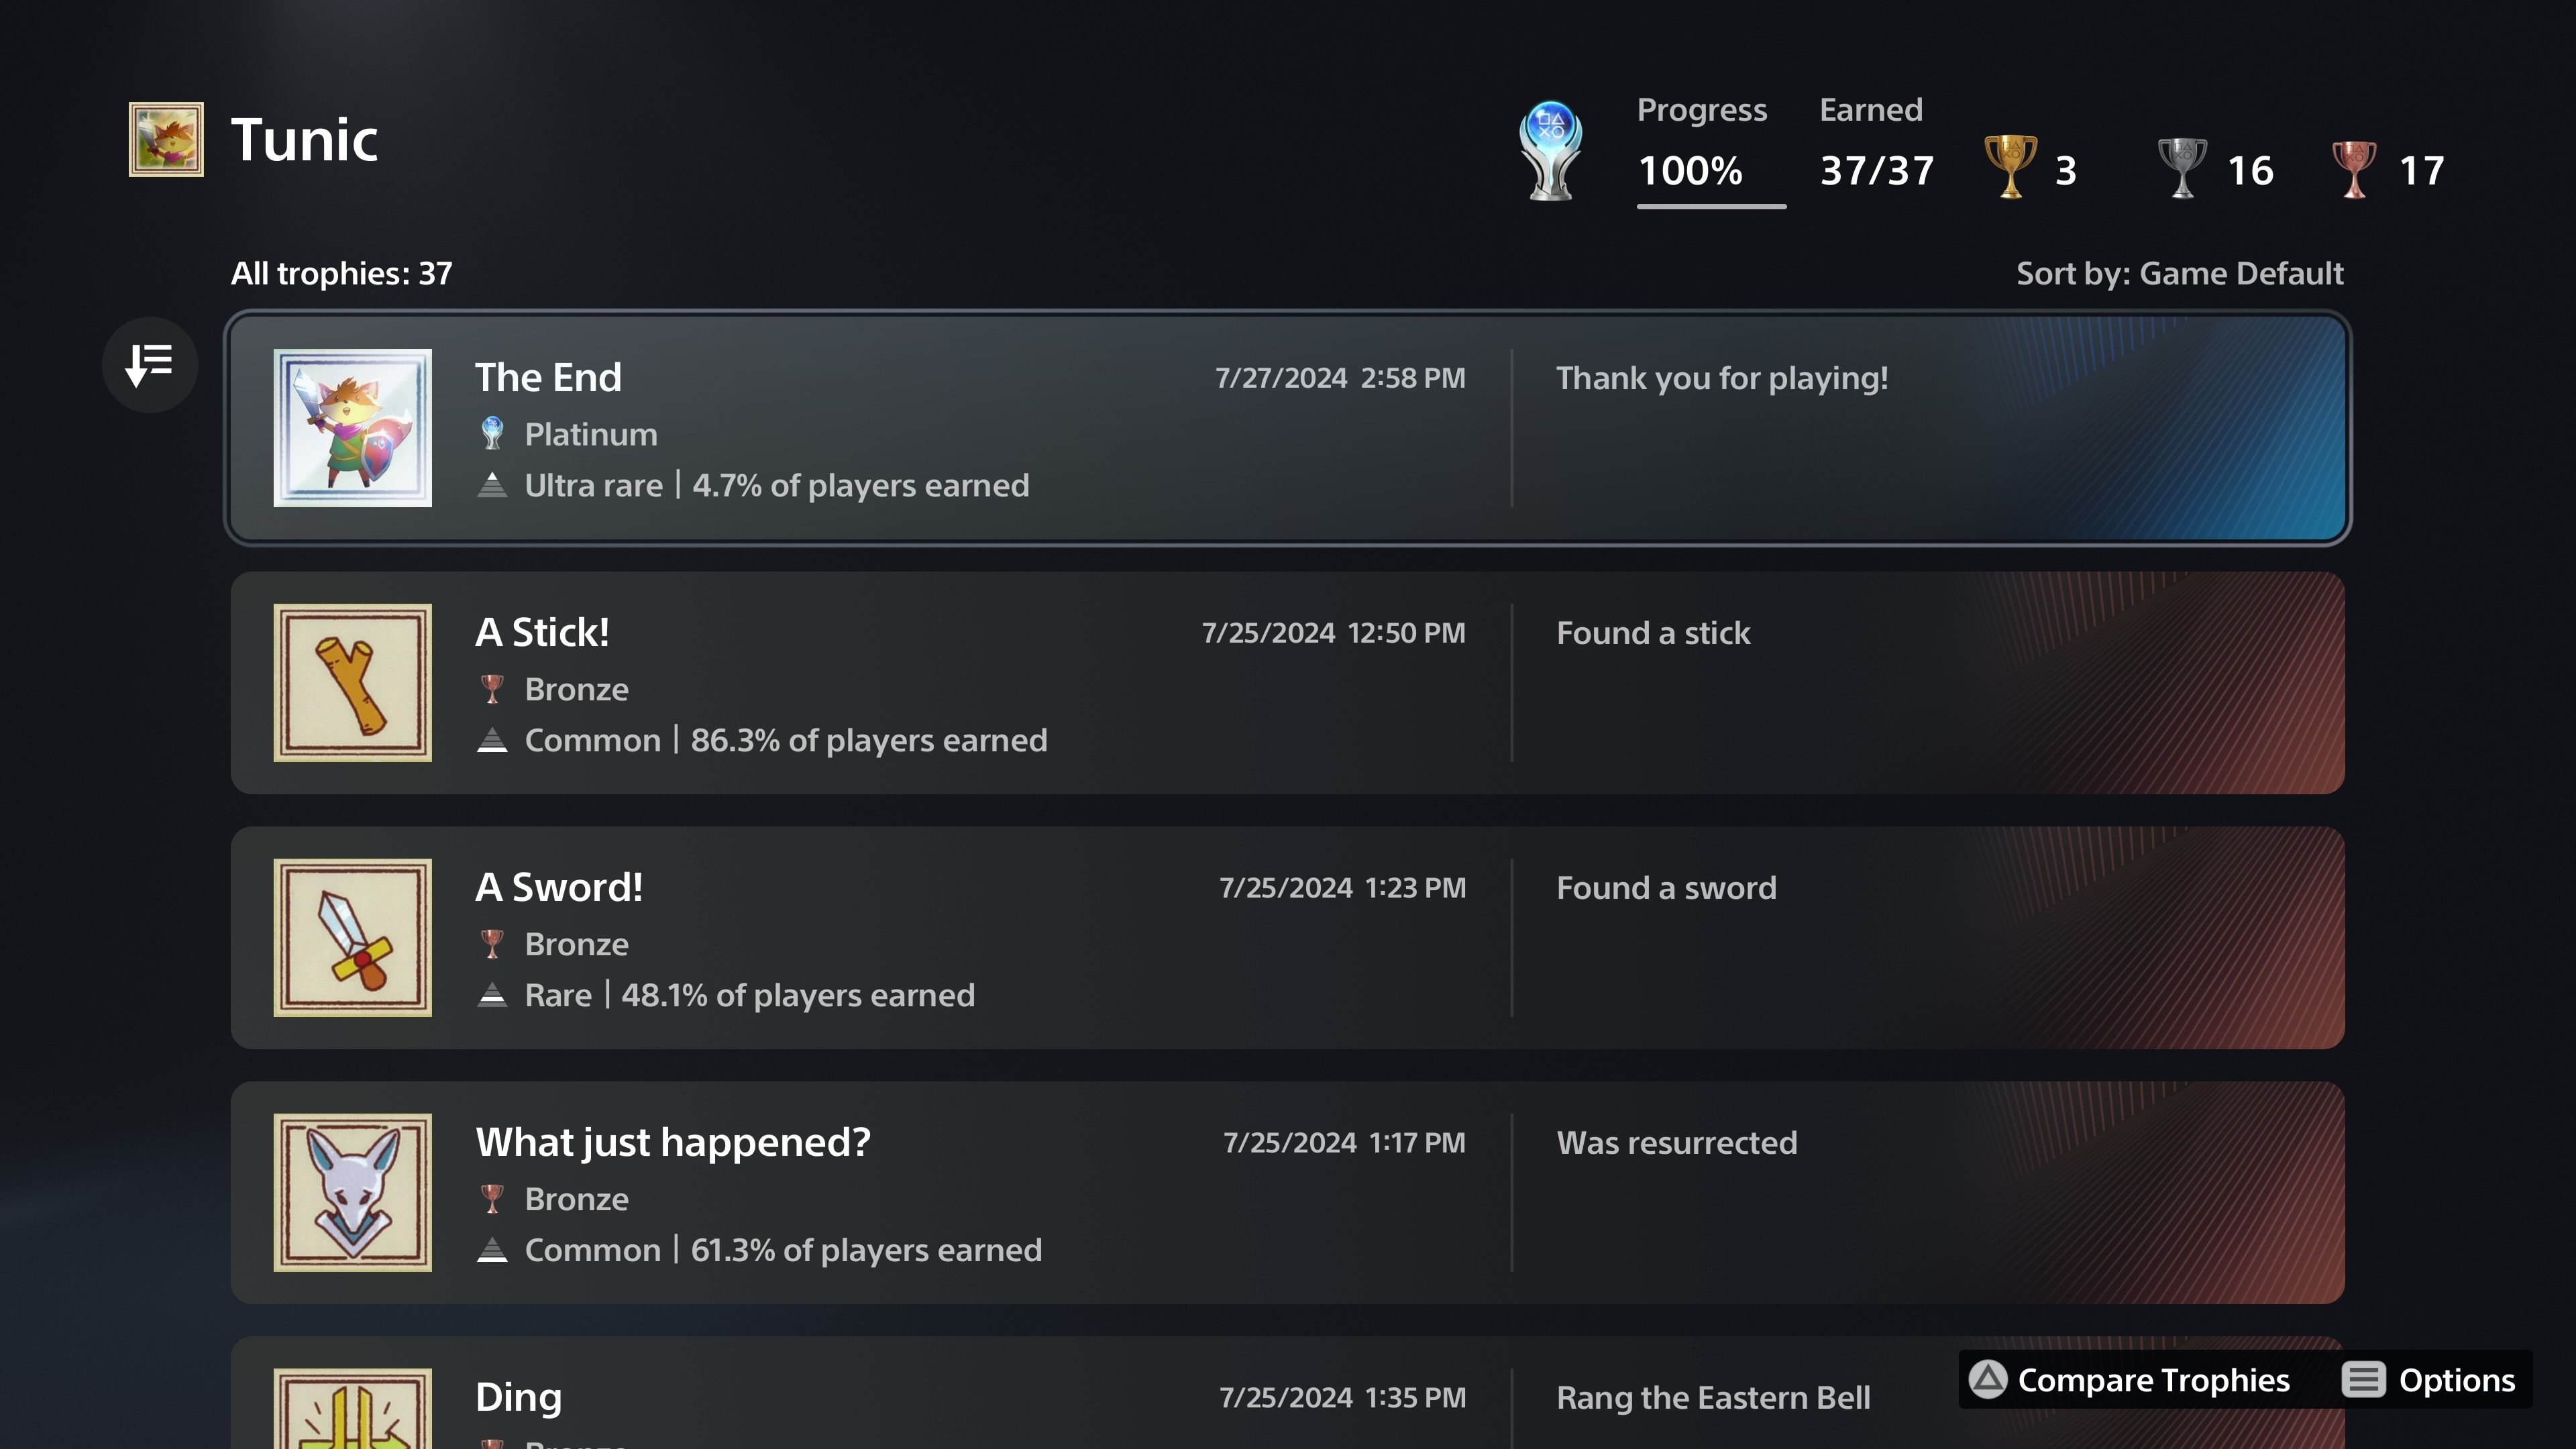Click the Options menu icon

click(2364, 1379)
